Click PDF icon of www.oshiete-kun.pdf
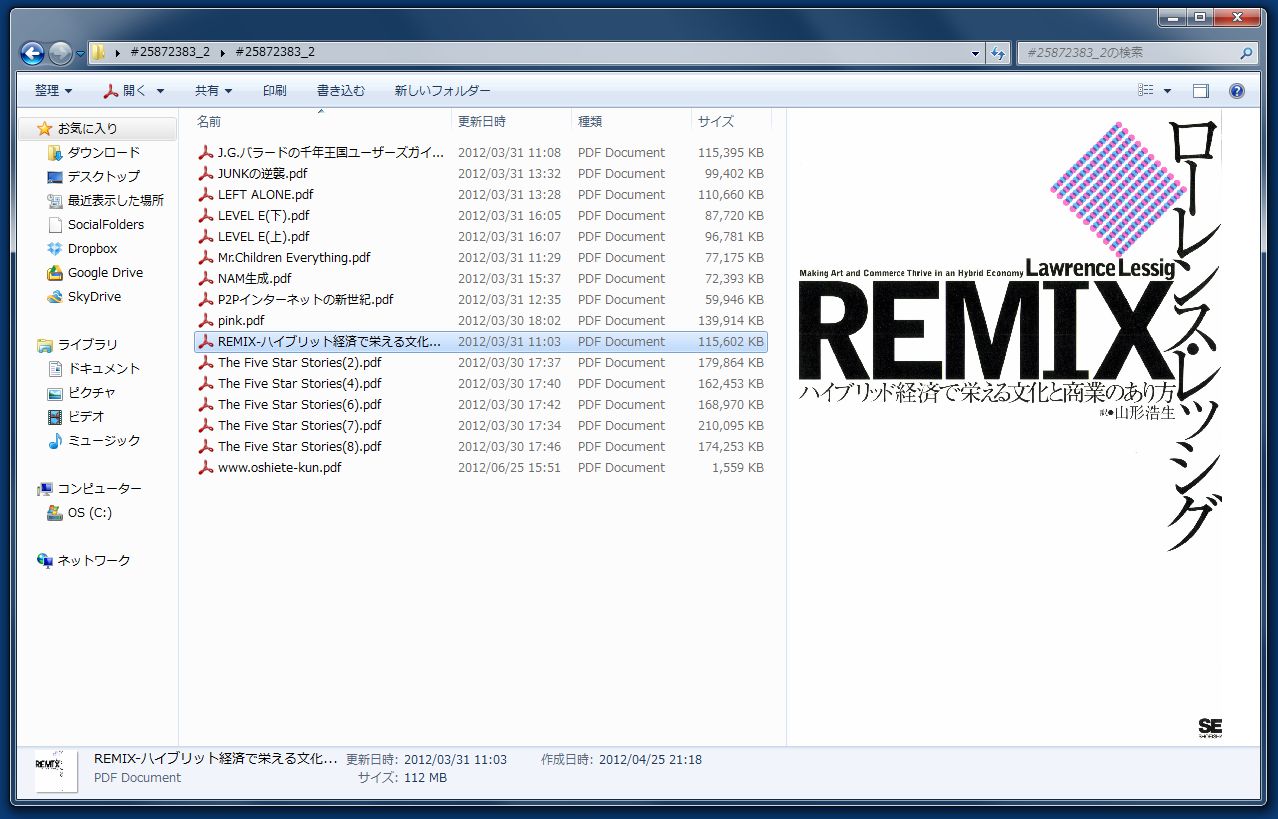Screen dimensions: 1278x819 tap(206, 467)
